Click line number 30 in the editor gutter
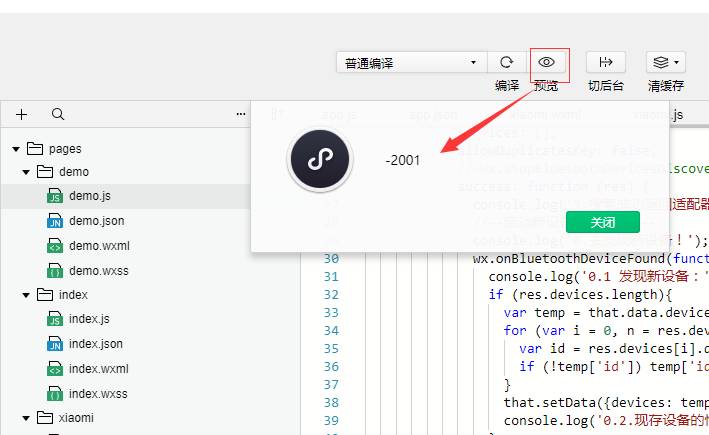 coord(331,259)
